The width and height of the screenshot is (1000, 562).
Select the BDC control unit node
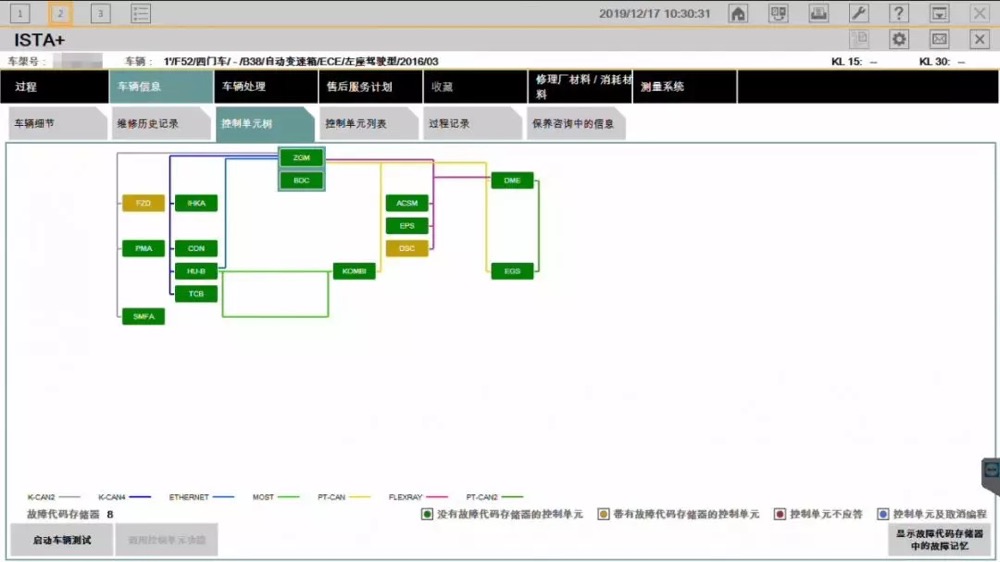tap(301, 181)
